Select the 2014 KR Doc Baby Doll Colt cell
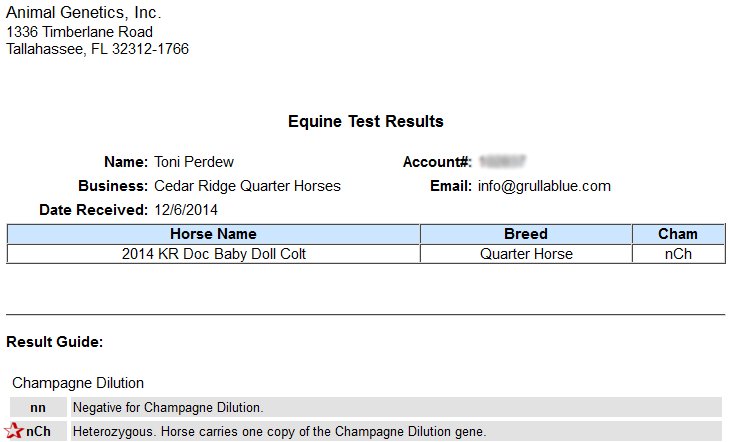 [213, 254]
